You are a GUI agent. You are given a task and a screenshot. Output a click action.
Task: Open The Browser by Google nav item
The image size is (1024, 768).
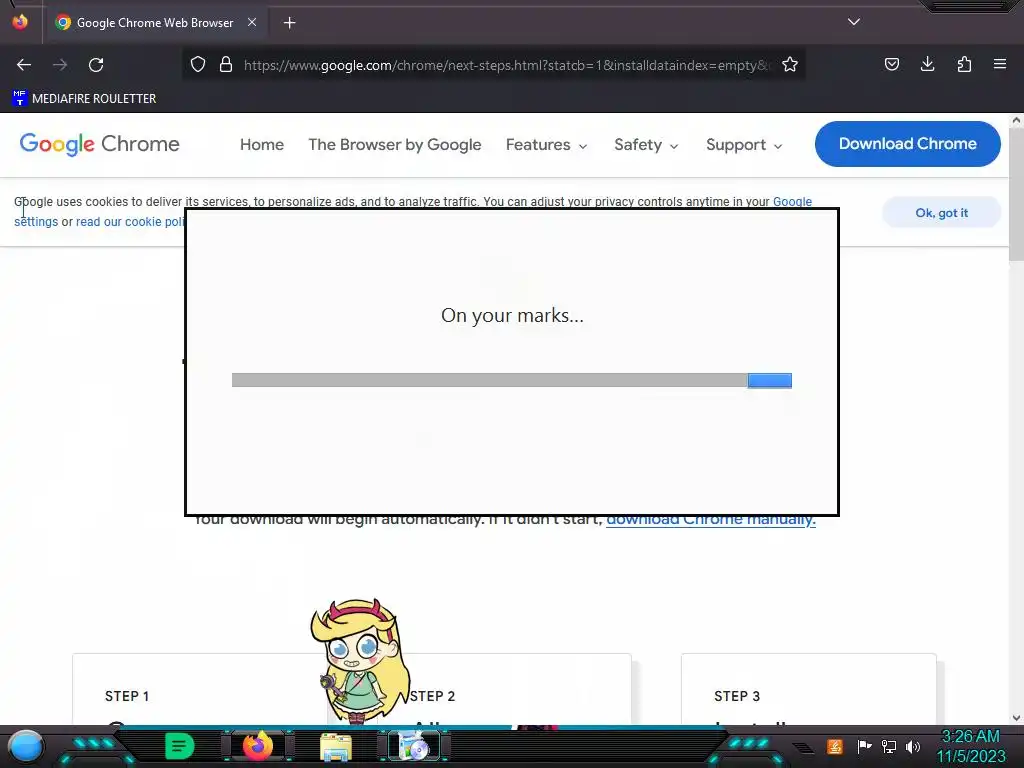[394, 144]
